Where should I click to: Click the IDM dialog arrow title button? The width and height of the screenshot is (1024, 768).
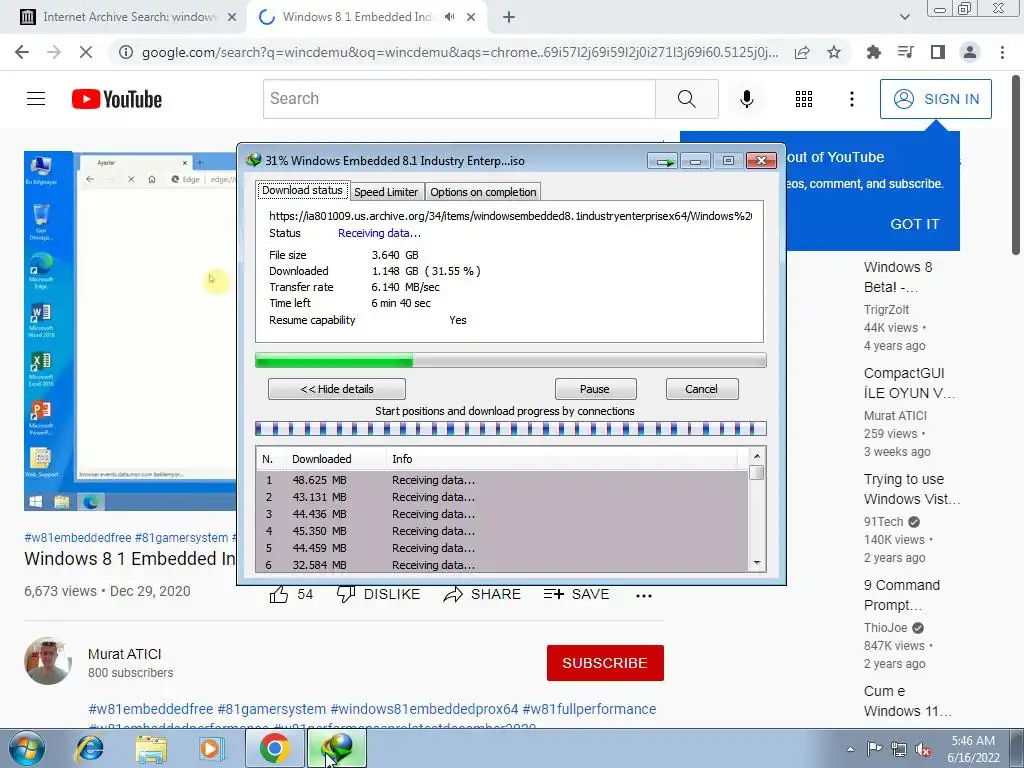(664, 161)
